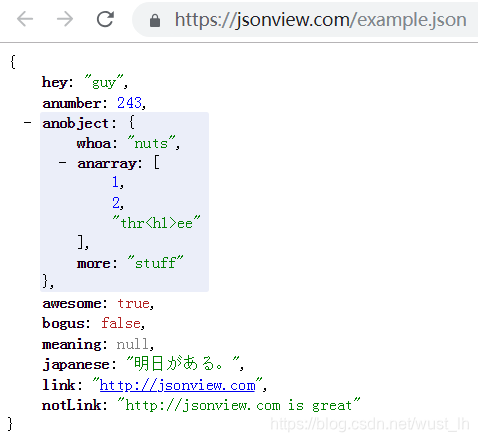478x442 pixels.
Task: Select the "hey" key name
Action: tap(55, 82)
